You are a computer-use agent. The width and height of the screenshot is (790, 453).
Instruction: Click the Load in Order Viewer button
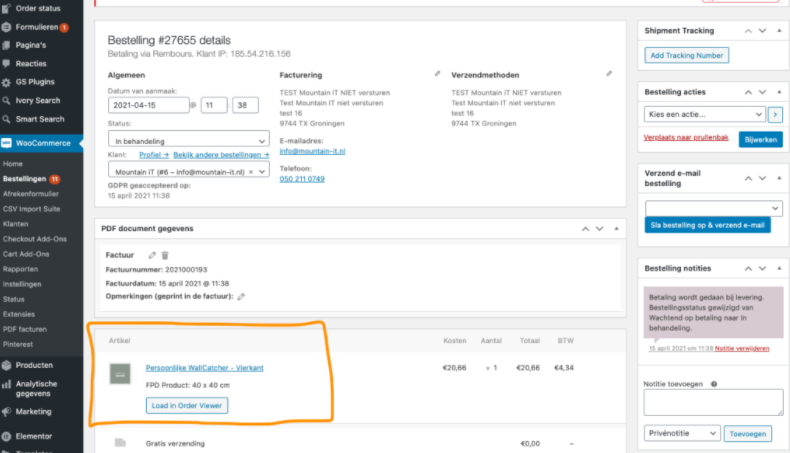(x=187, y=406)
